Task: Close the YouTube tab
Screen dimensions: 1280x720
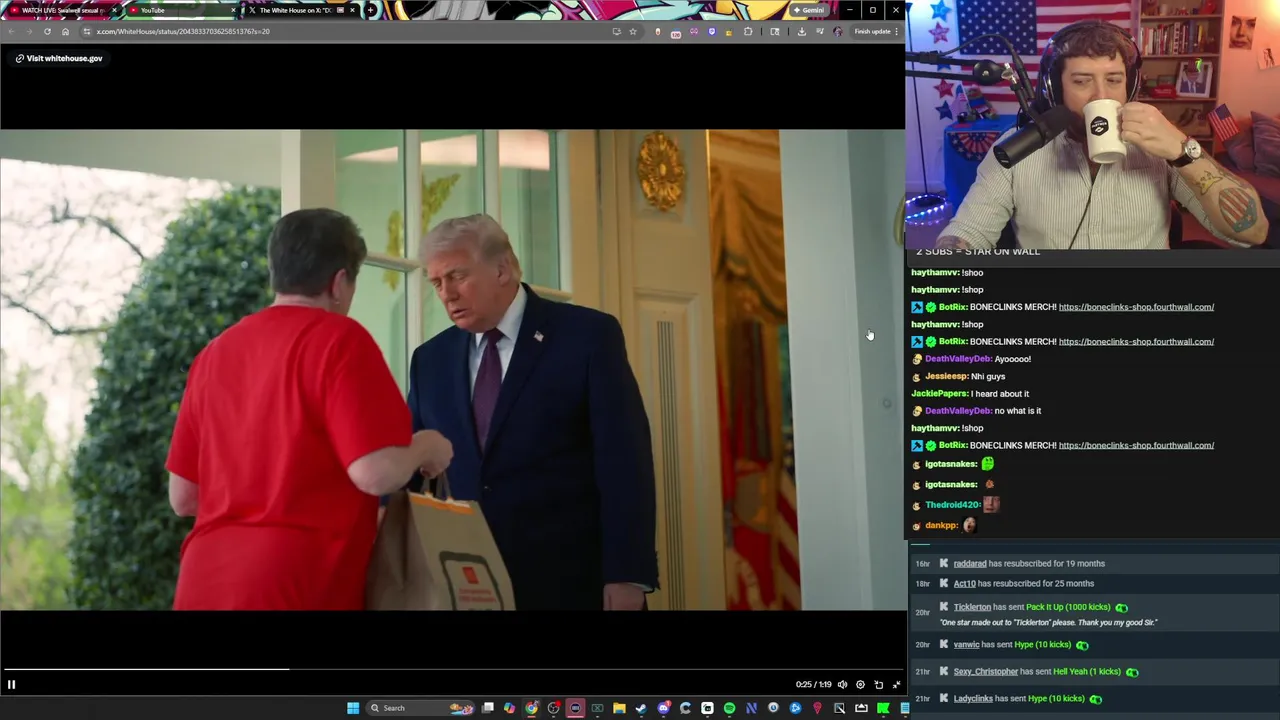Action: click(x=234, y=10)
